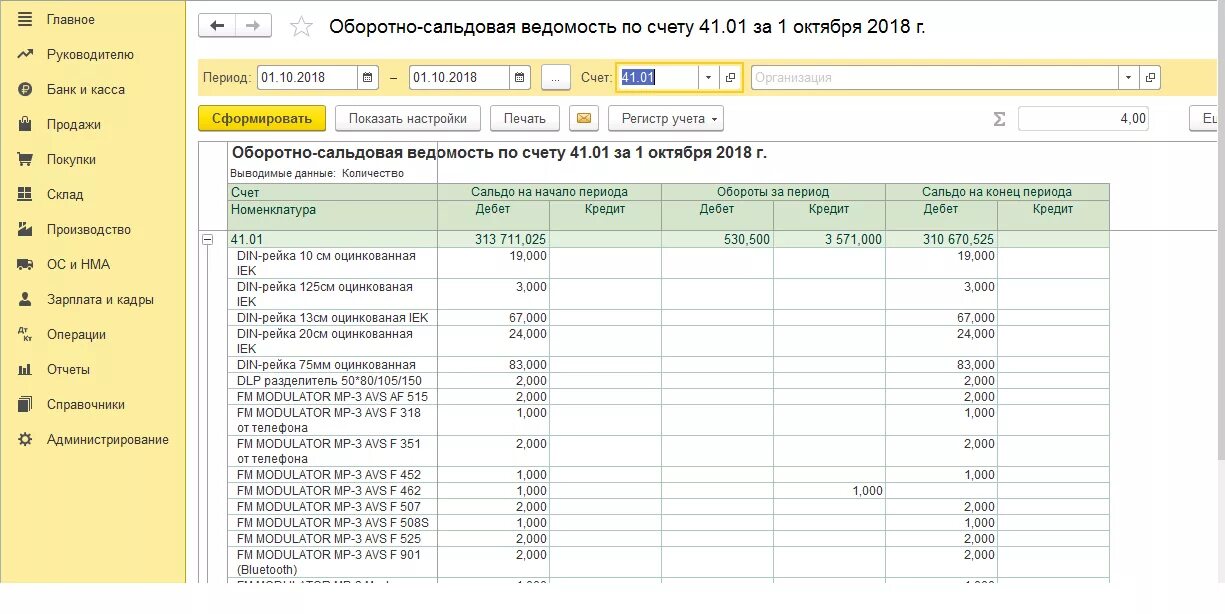Viewport: 1225px width, 614px height.
Task: Select row DIN-рейка 125см оцинкованая IEK
Action: pos(669,294)
